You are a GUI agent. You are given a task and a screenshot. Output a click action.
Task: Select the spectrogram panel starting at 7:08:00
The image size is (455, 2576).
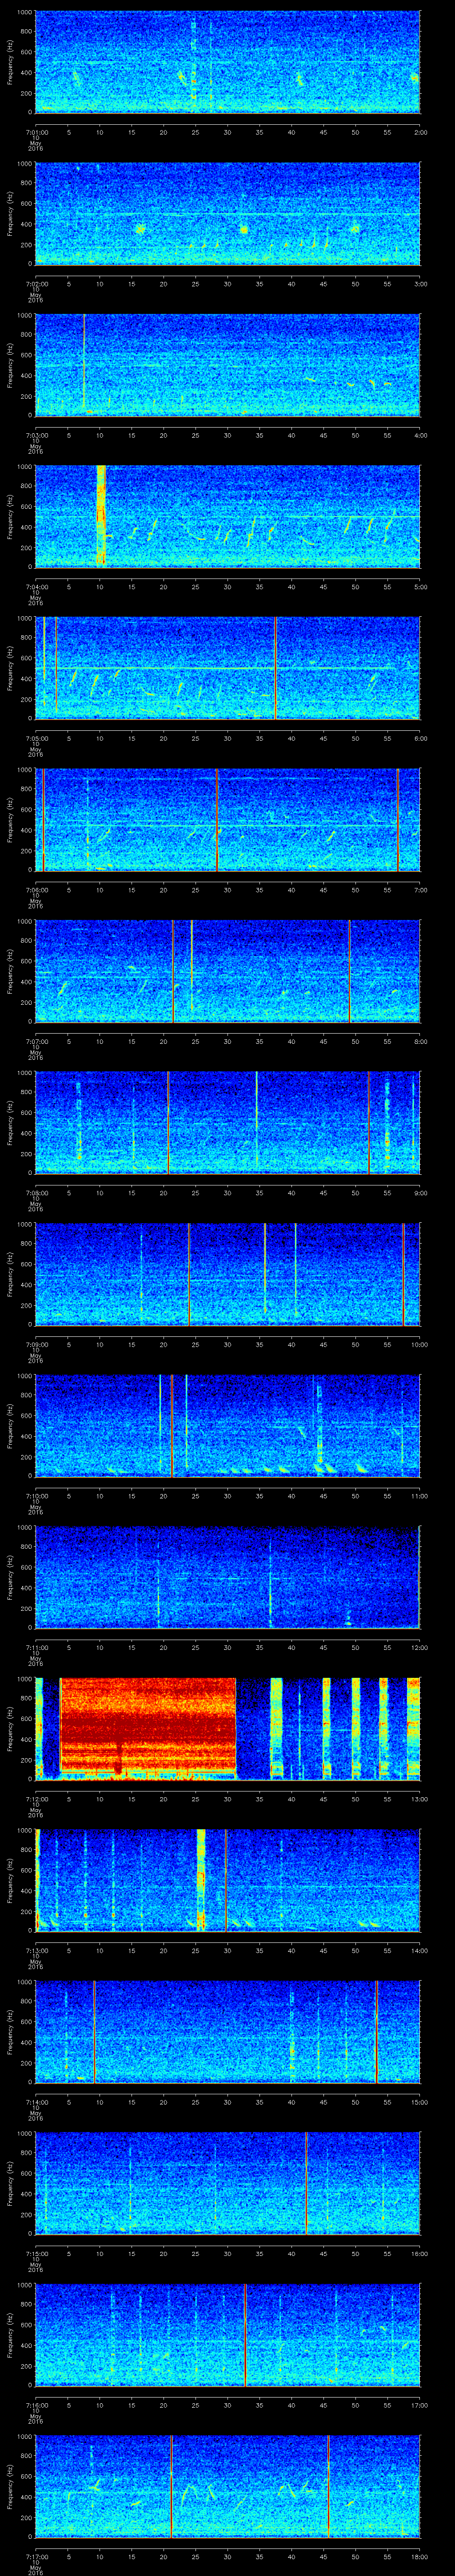tap(227, 1123)
